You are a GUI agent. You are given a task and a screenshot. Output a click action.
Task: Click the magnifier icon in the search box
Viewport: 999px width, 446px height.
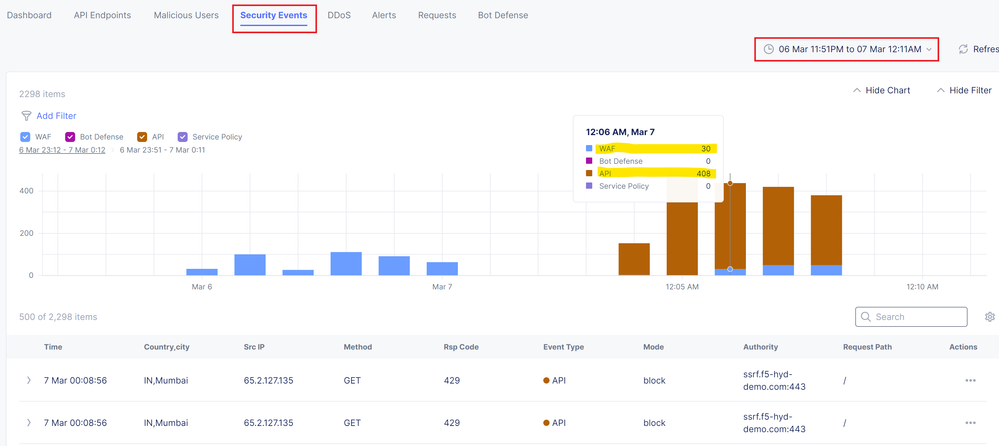pyautogui.click(x=866, y=317)
